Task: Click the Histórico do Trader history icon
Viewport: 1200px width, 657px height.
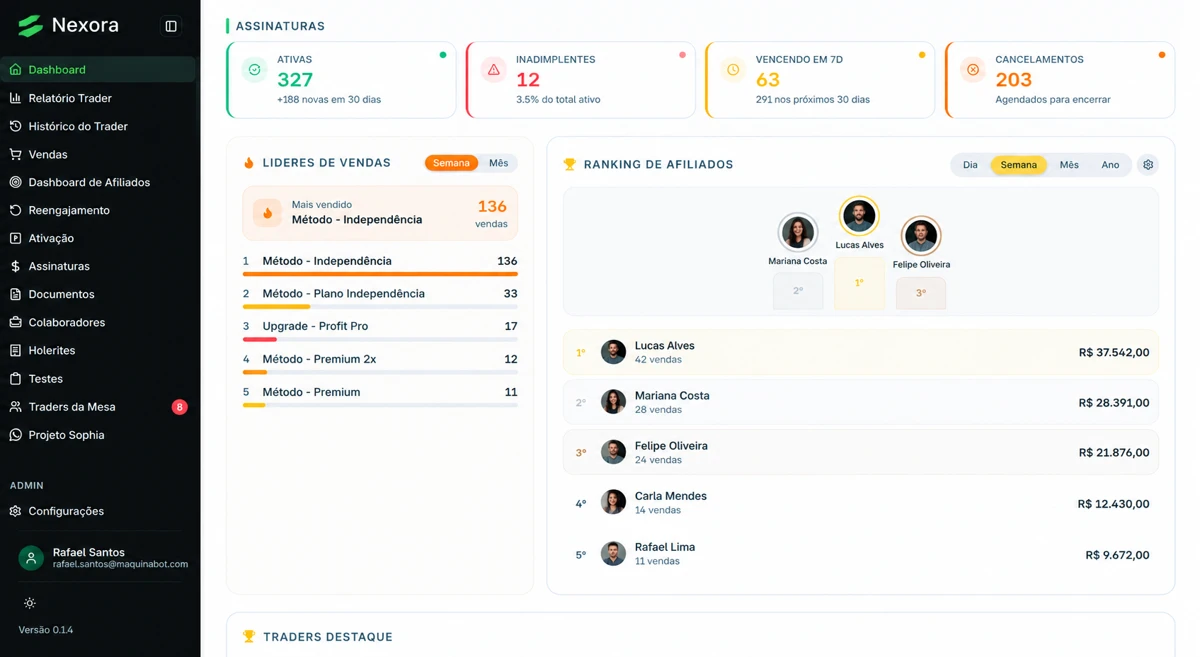Action: coord(15,126)
